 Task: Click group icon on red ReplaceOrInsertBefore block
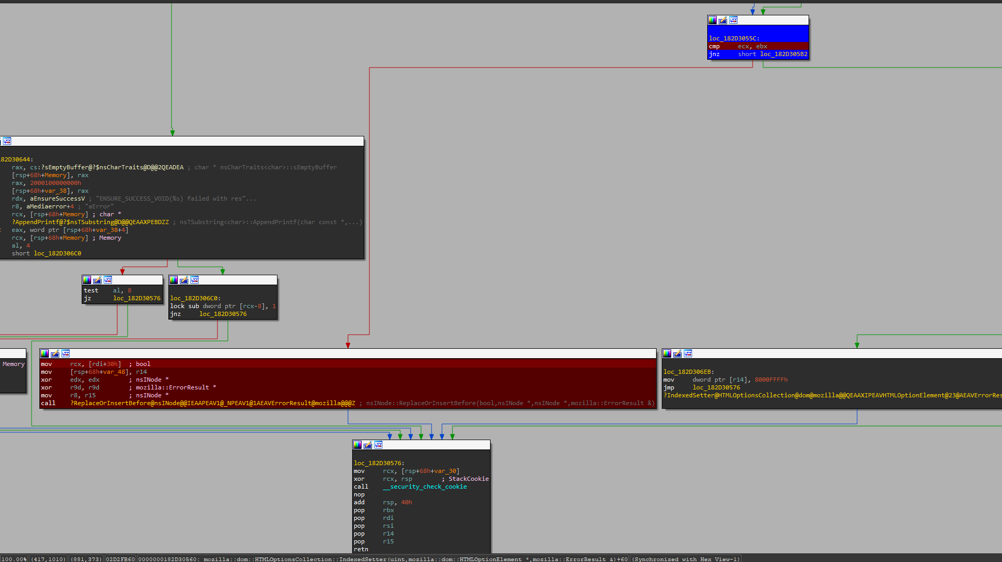[65, 354]
